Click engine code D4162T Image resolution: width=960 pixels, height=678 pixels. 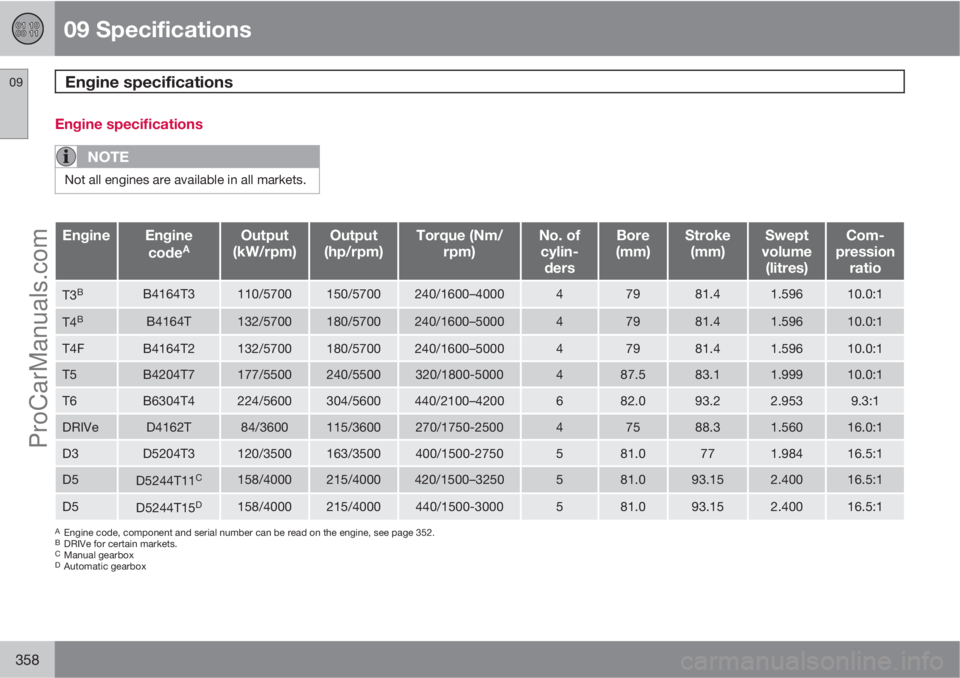click(169, 428)
